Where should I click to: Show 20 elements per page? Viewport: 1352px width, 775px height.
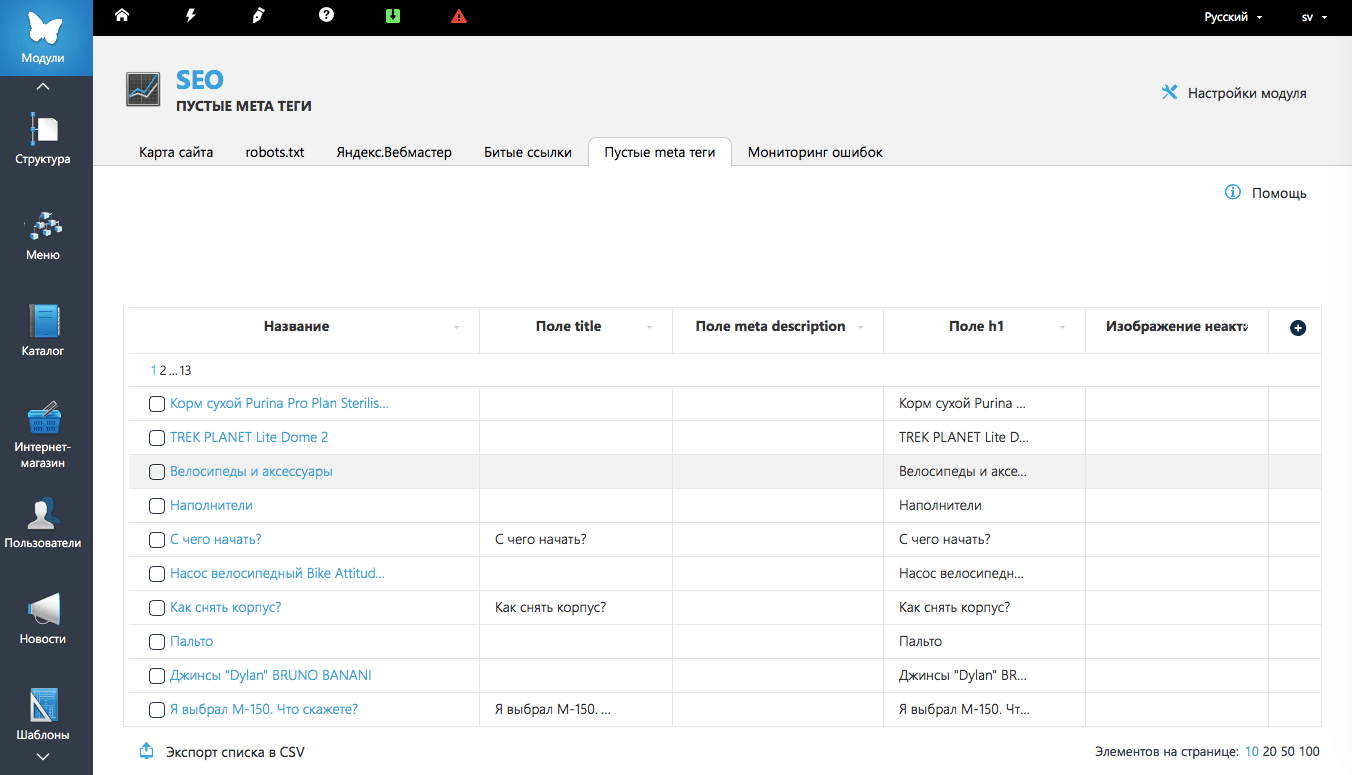[1270, 752]
